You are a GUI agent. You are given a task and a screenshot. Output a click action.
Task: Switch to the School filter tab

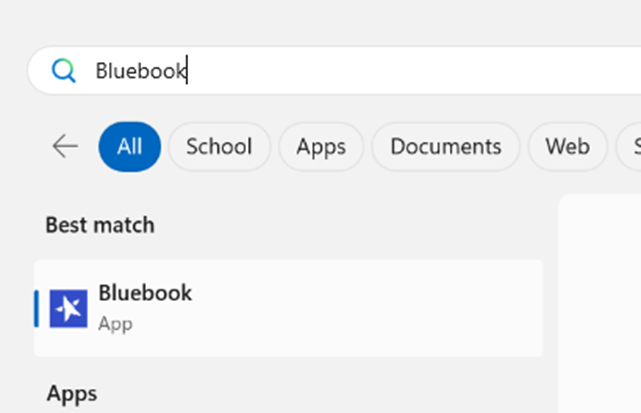(219, 146)
